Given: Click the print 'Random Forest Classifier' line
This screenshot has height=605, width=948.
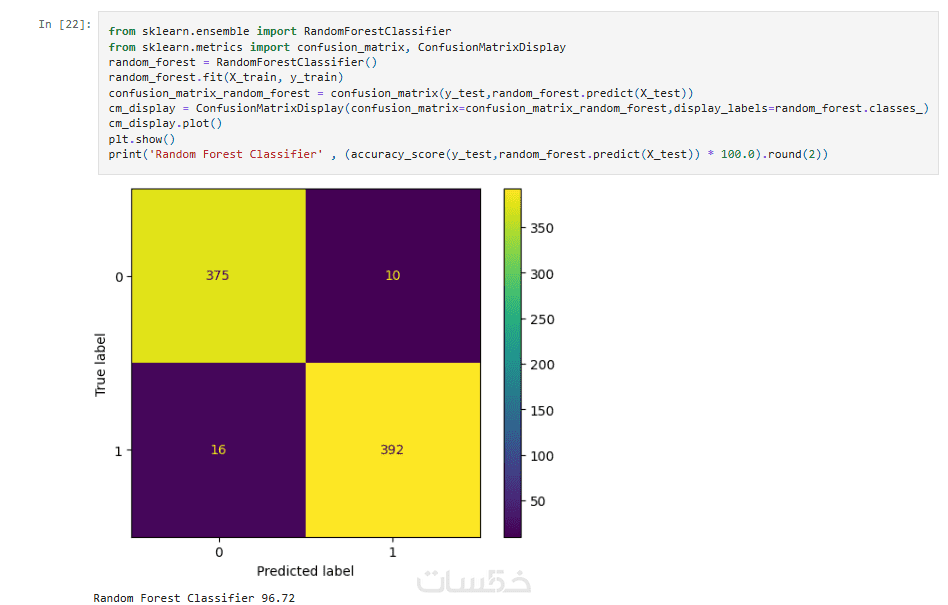Looking at the screenshot, I should coord(469,154).
